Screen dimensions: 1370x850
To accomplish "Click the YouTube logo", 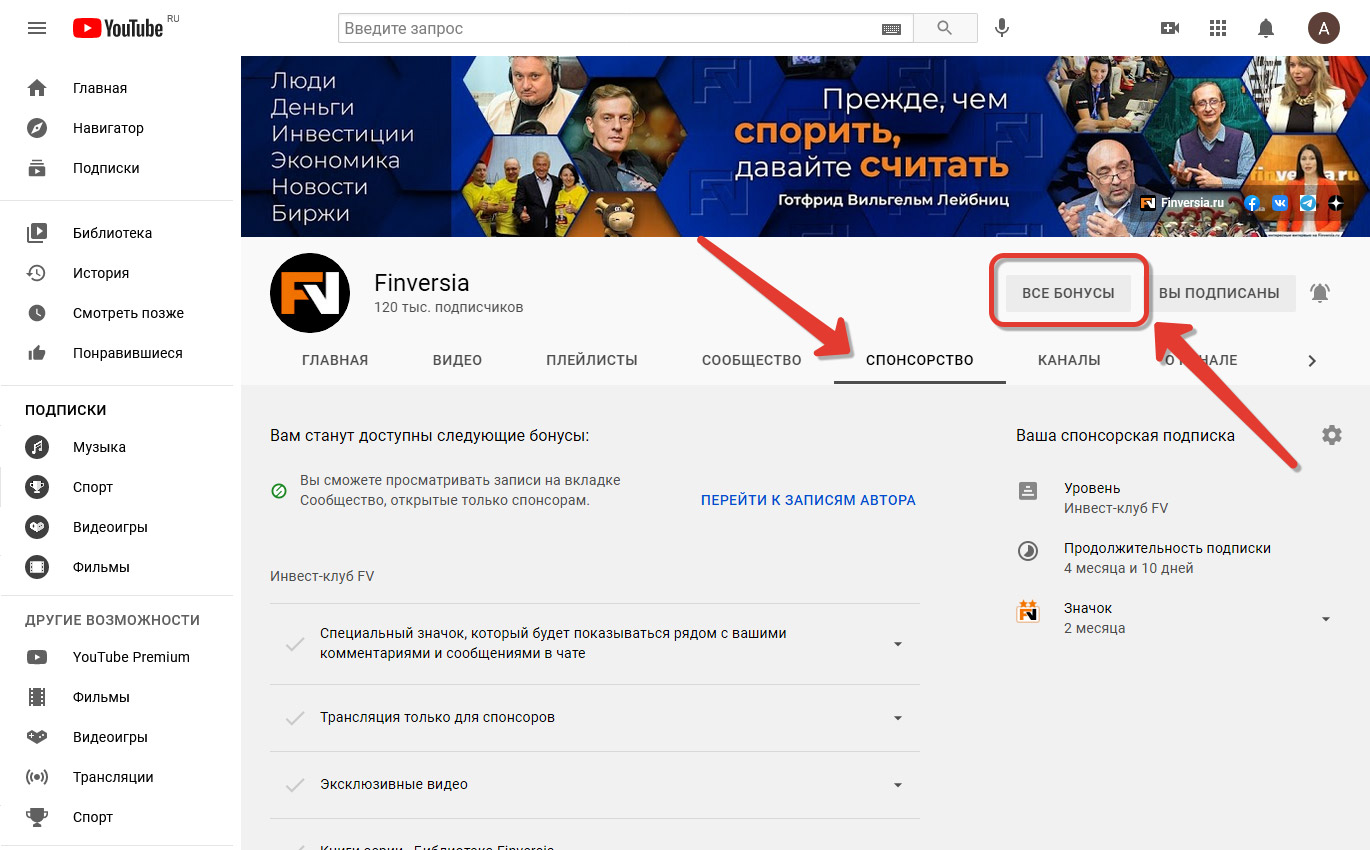I will click(118, 28).
